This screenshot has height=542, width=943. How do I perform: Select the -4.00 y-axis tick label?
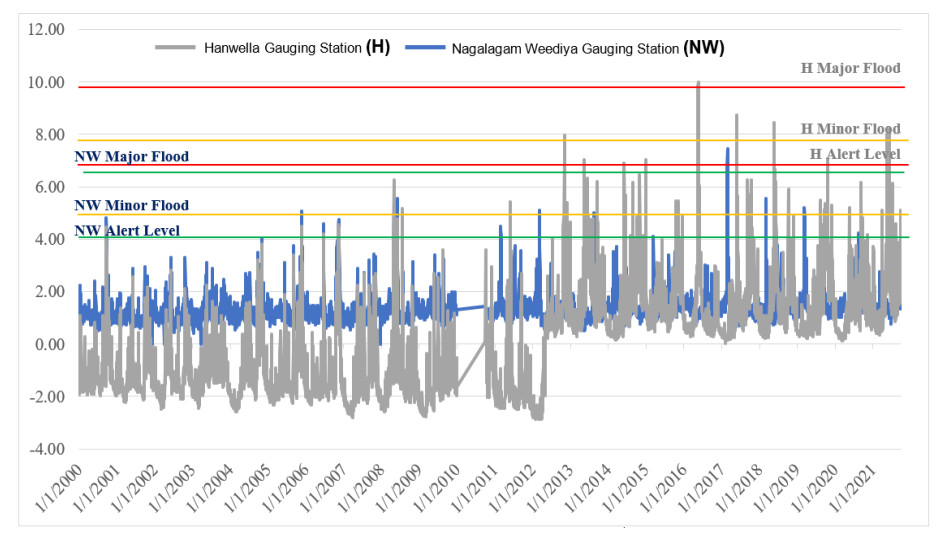point(46,450)
